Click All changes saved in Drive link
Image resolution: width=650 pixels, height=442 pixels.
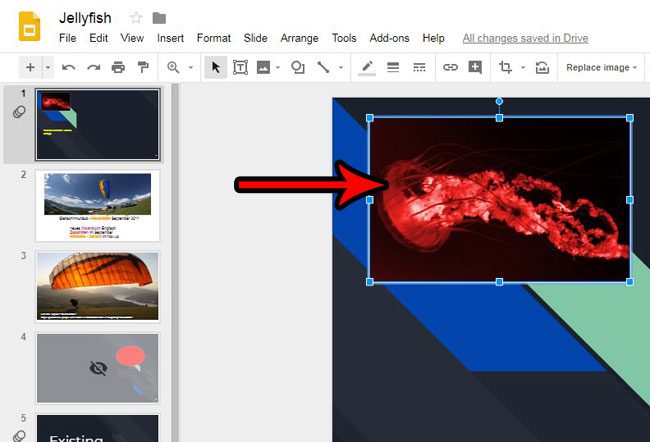(525, 38)
